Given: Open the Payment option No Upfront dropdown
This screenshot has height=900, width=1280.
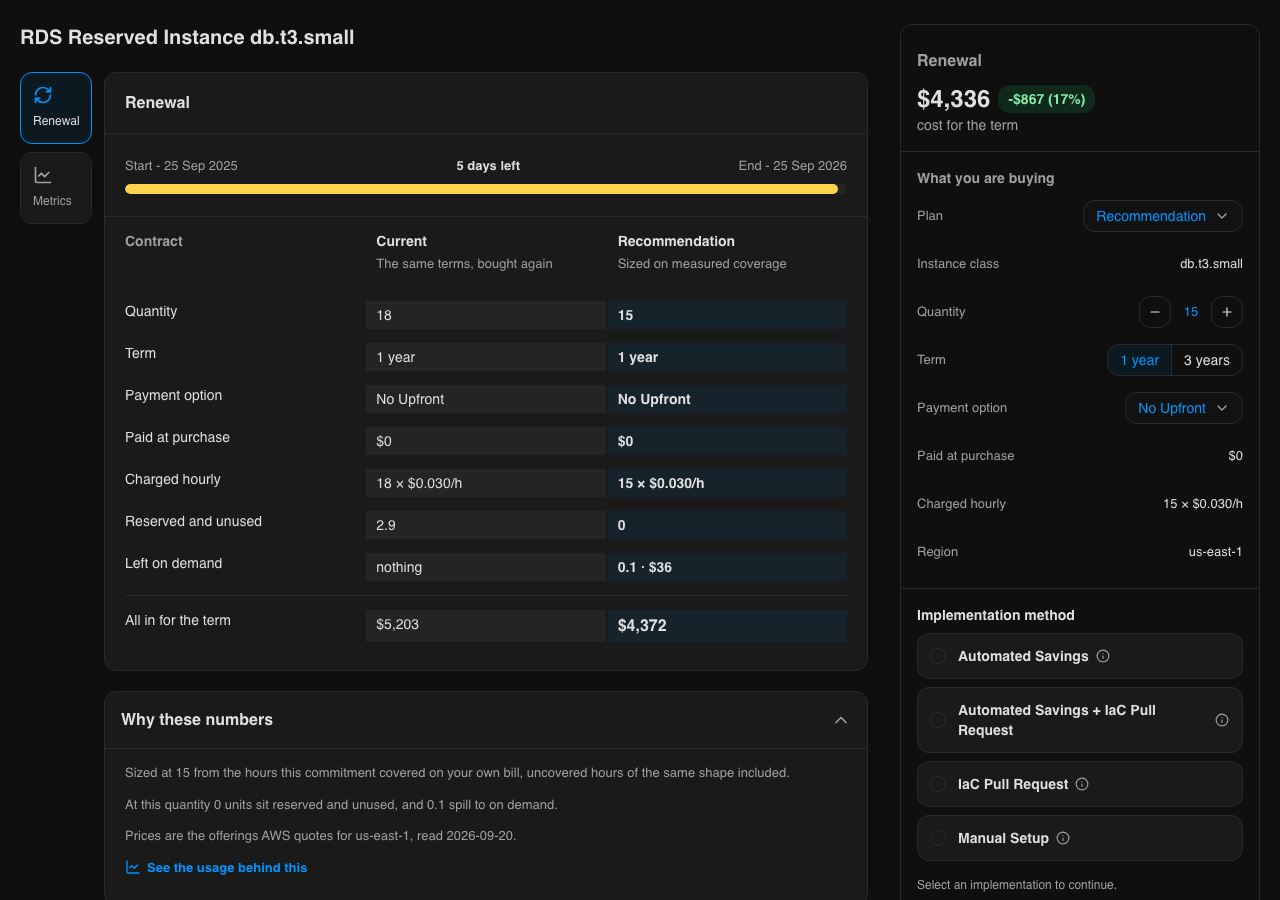Looking at the screenshot, I should click(1184, 408).
